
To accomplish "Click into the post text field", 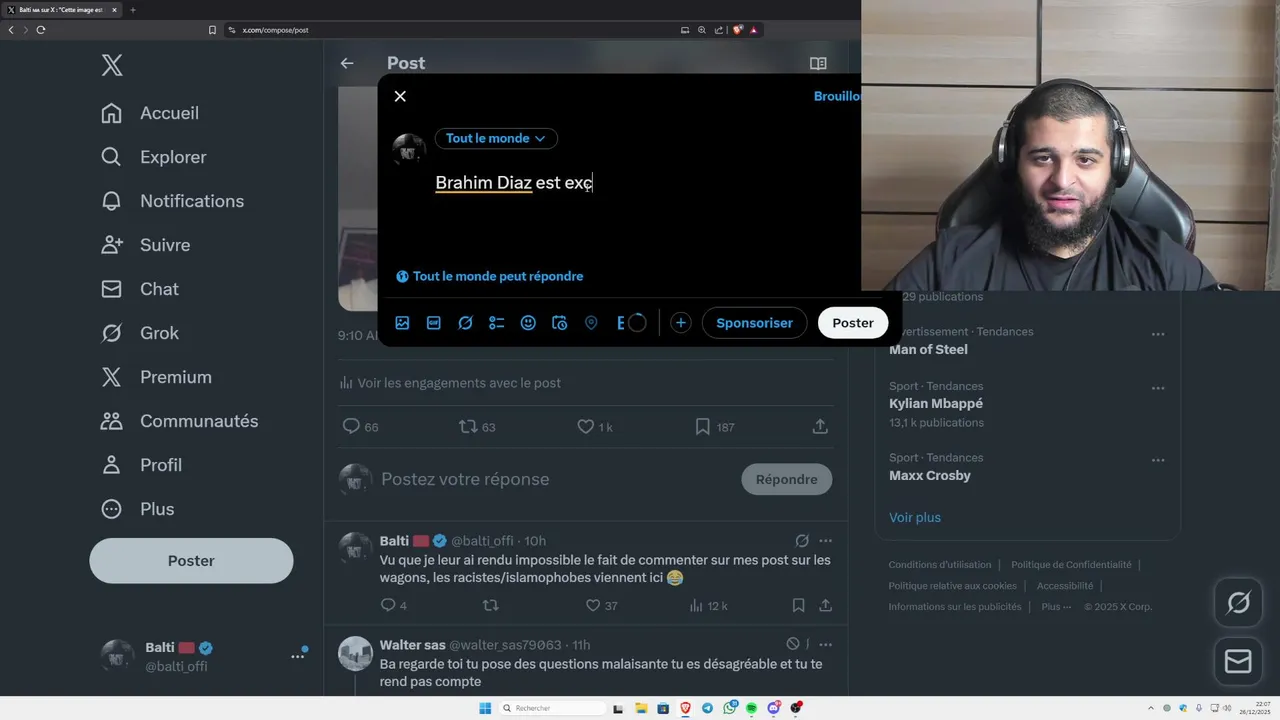I will (x=640, y=183).
